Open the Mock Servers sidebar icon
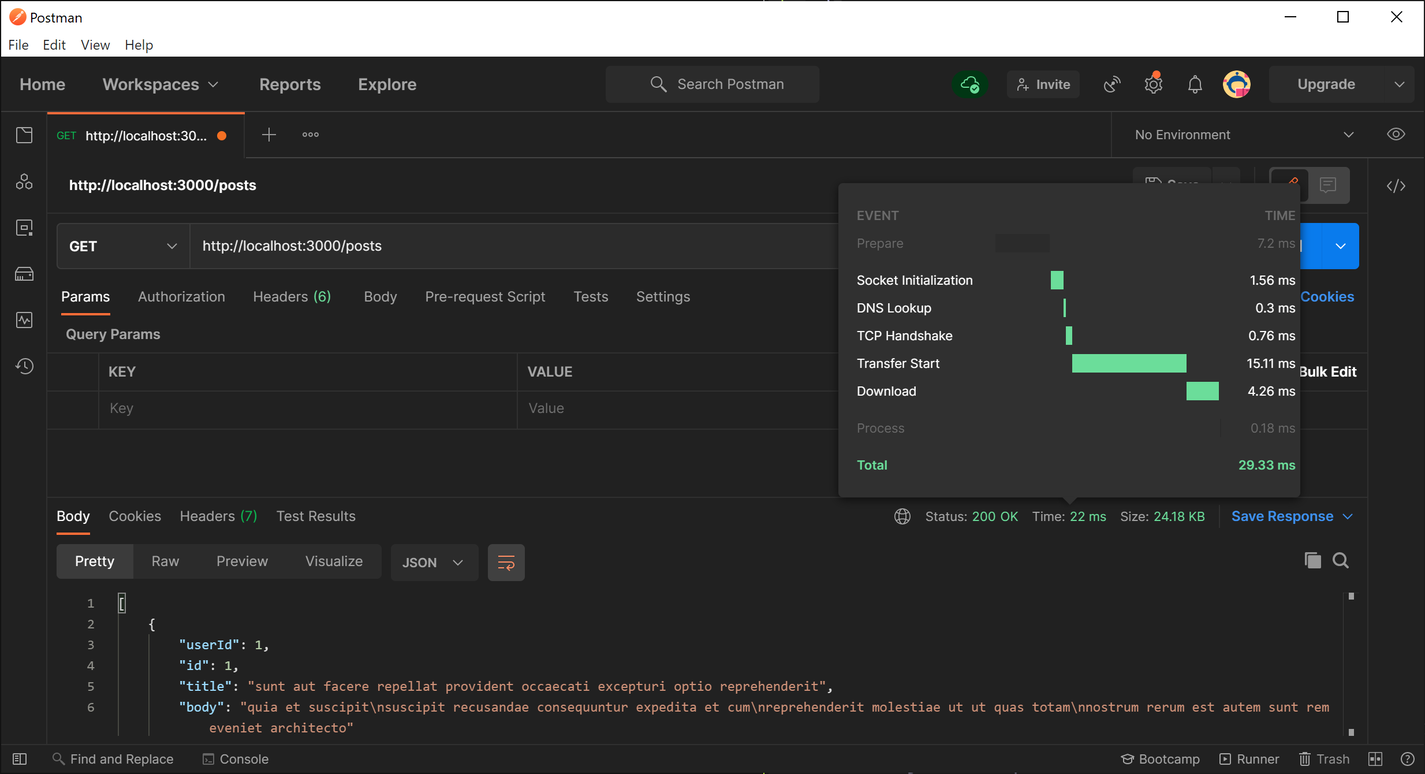 point(24,274)
